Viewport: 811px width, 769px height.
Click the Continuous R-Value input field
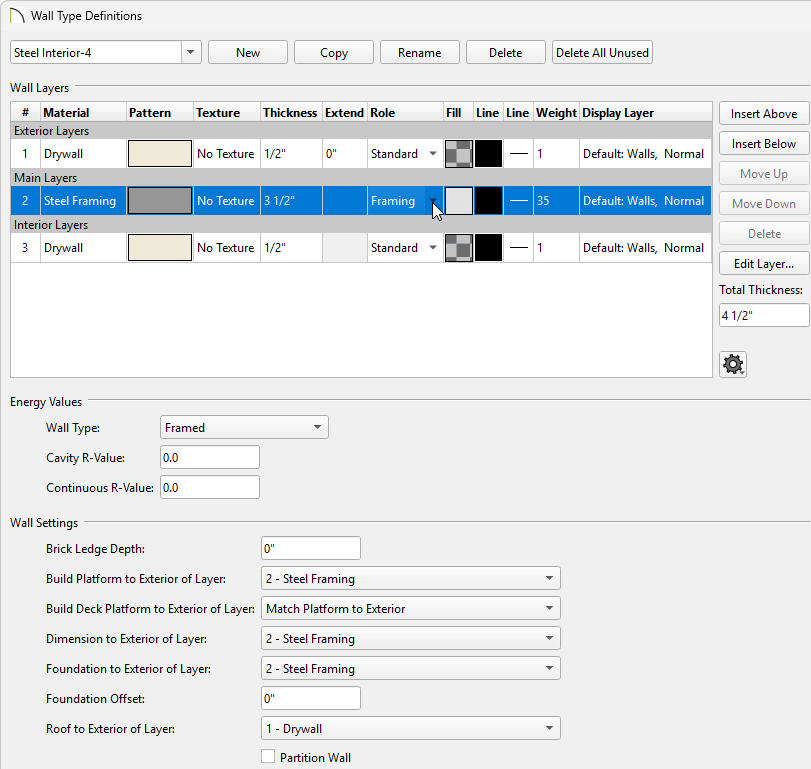click(209, 487)
